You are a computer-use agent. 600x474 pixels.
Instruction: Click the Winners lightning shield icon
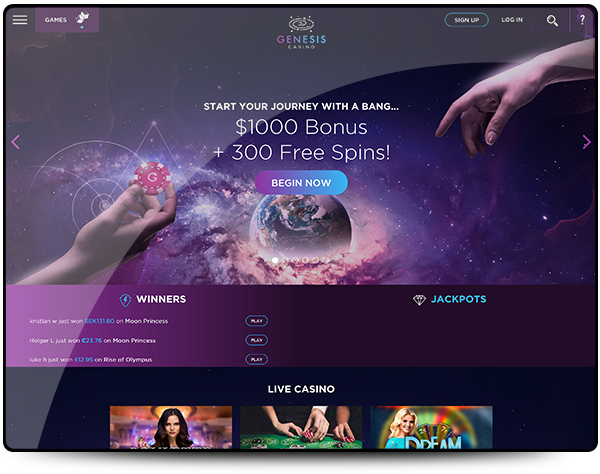(125, 300)
